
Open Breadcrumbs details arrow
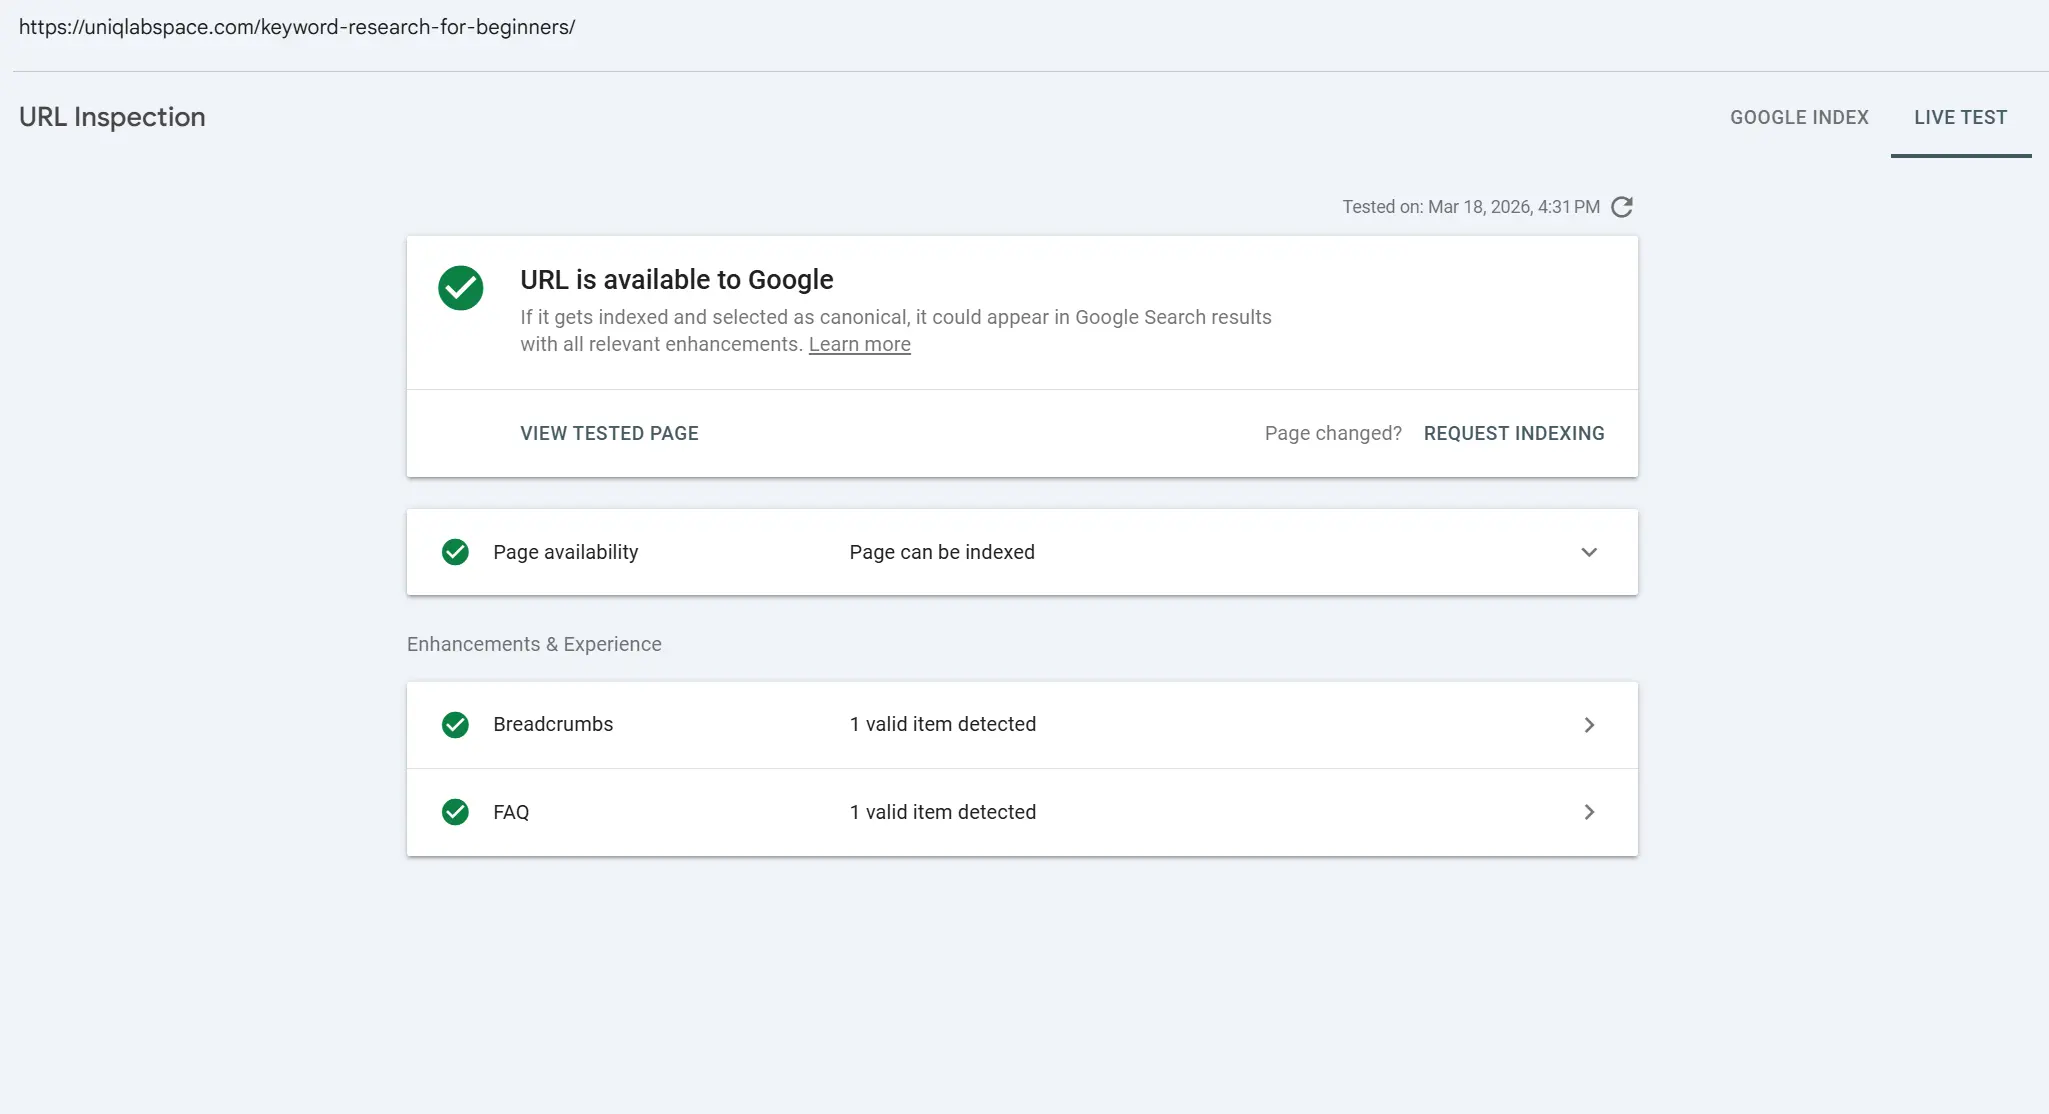1589,725
